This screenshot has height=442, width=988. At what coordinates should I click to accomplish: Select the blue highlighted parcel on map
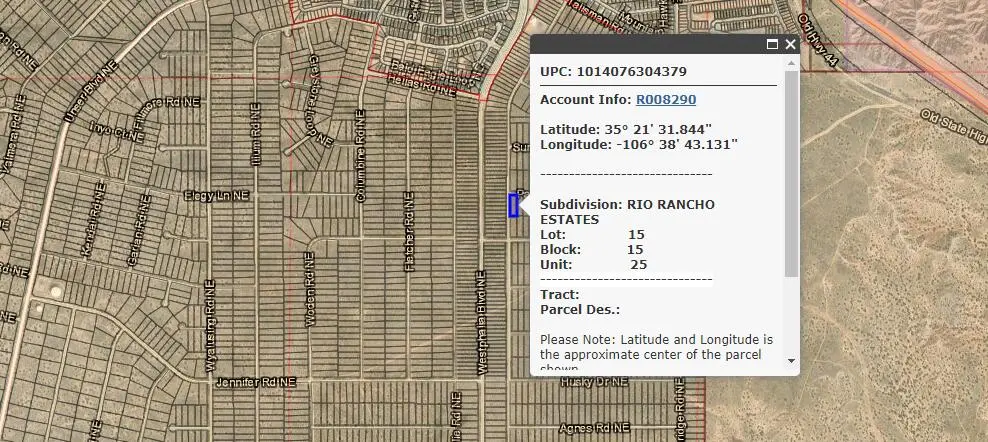click(x=513, y=205)
